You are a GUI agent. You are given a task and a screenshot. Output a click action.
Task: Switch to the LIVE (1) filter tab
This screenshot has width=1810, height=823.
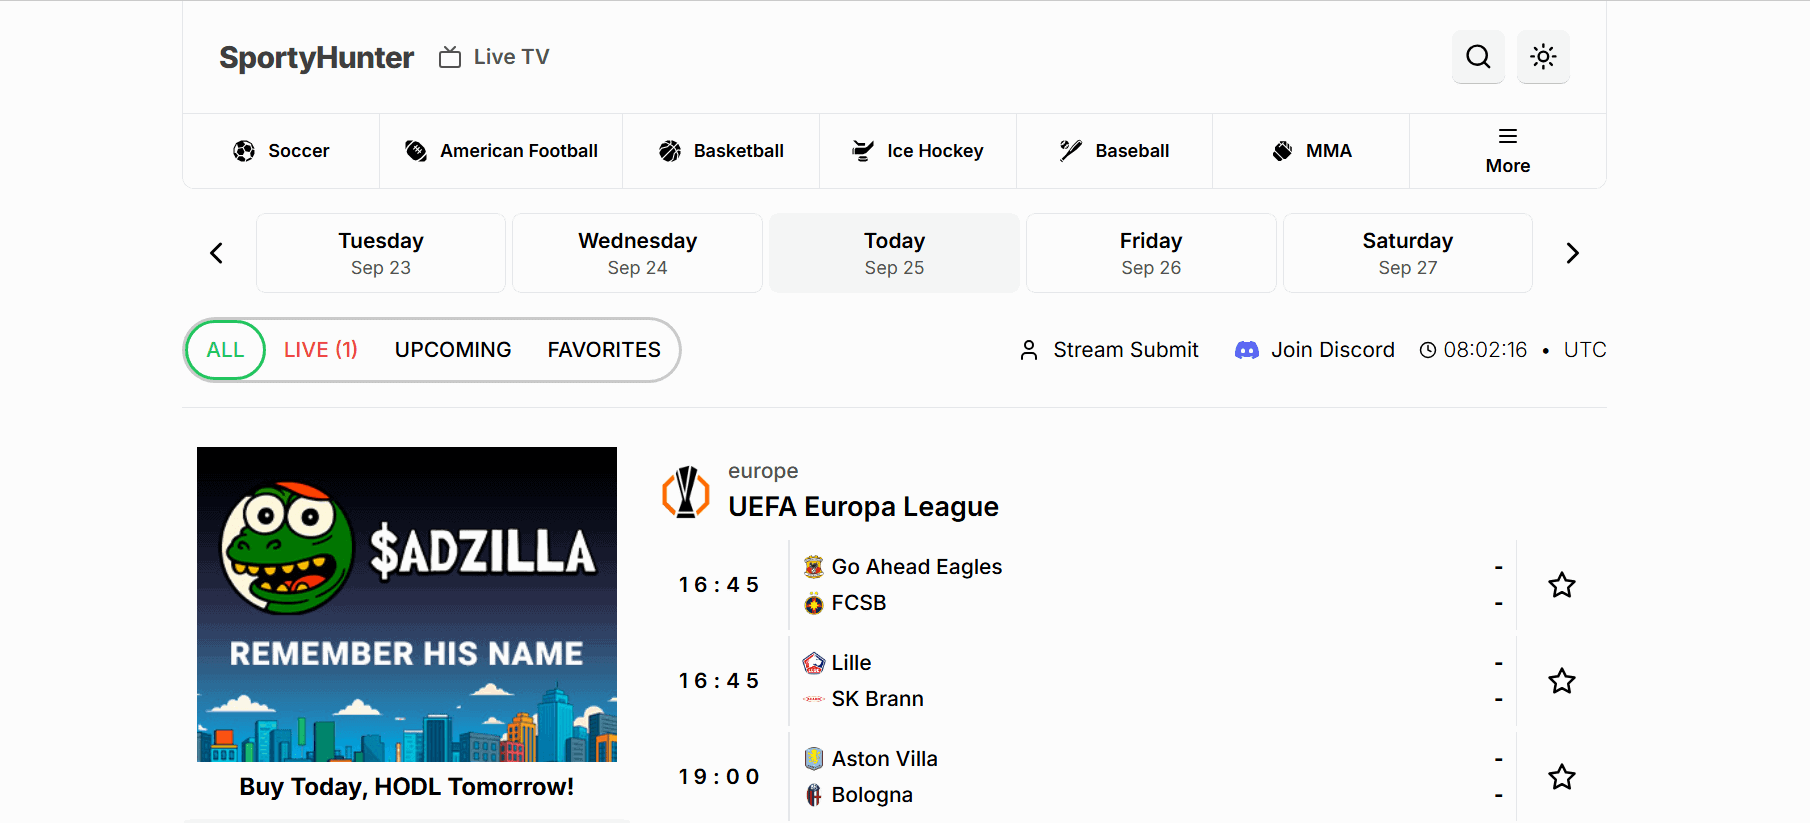pos(320,350)
